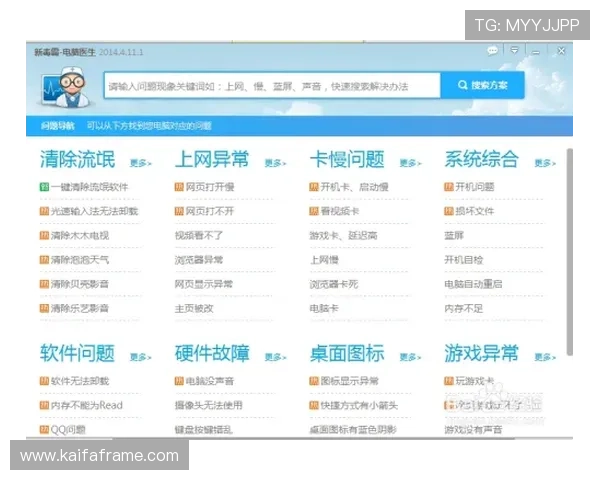
Task: Open the 电脑卡 link
Action: [x=324, y=308]
